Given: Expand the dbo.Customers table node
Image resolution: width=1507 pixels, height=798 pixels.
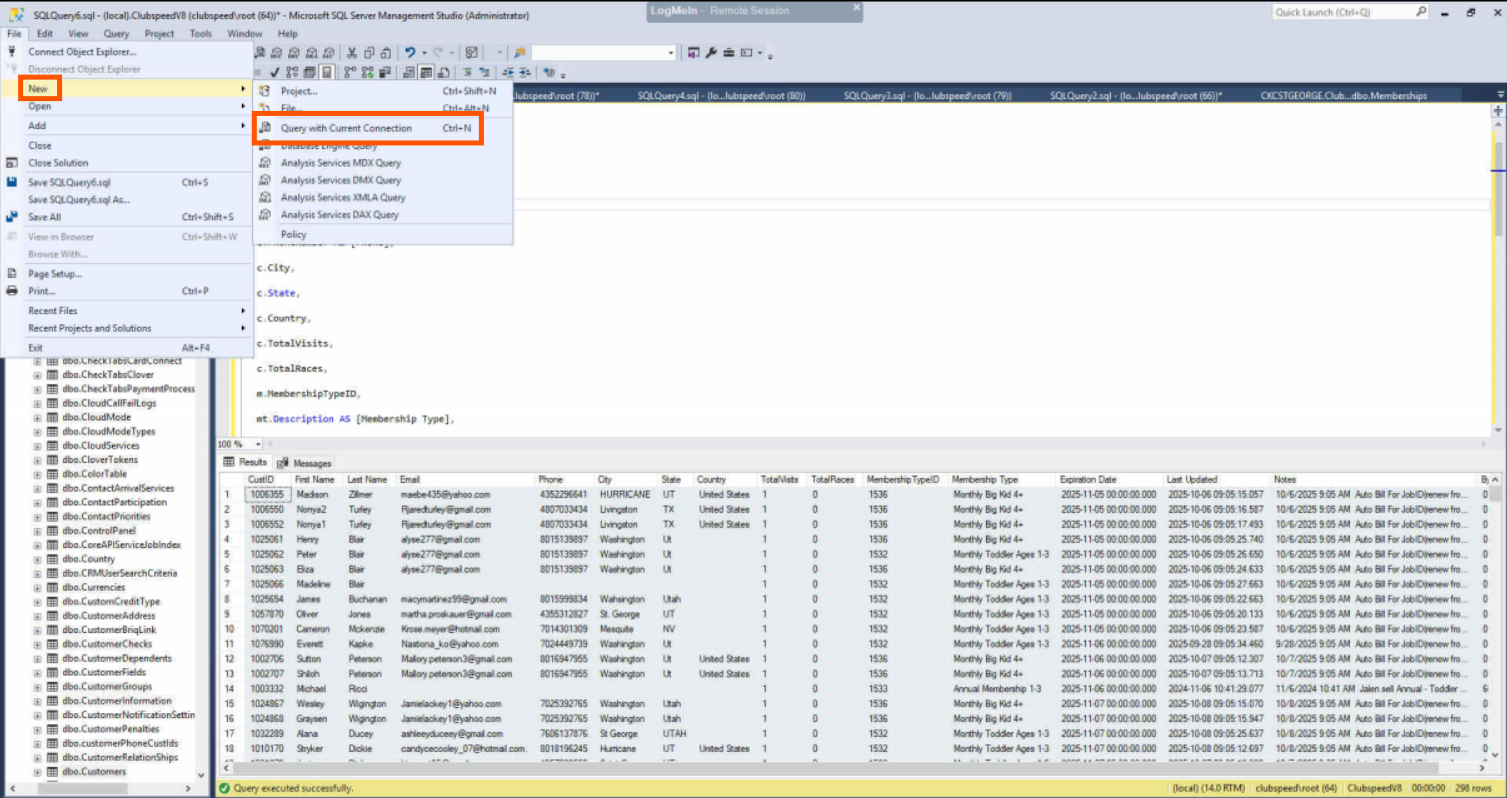Looking at the screenshot, I should click(x=37, y=772).
